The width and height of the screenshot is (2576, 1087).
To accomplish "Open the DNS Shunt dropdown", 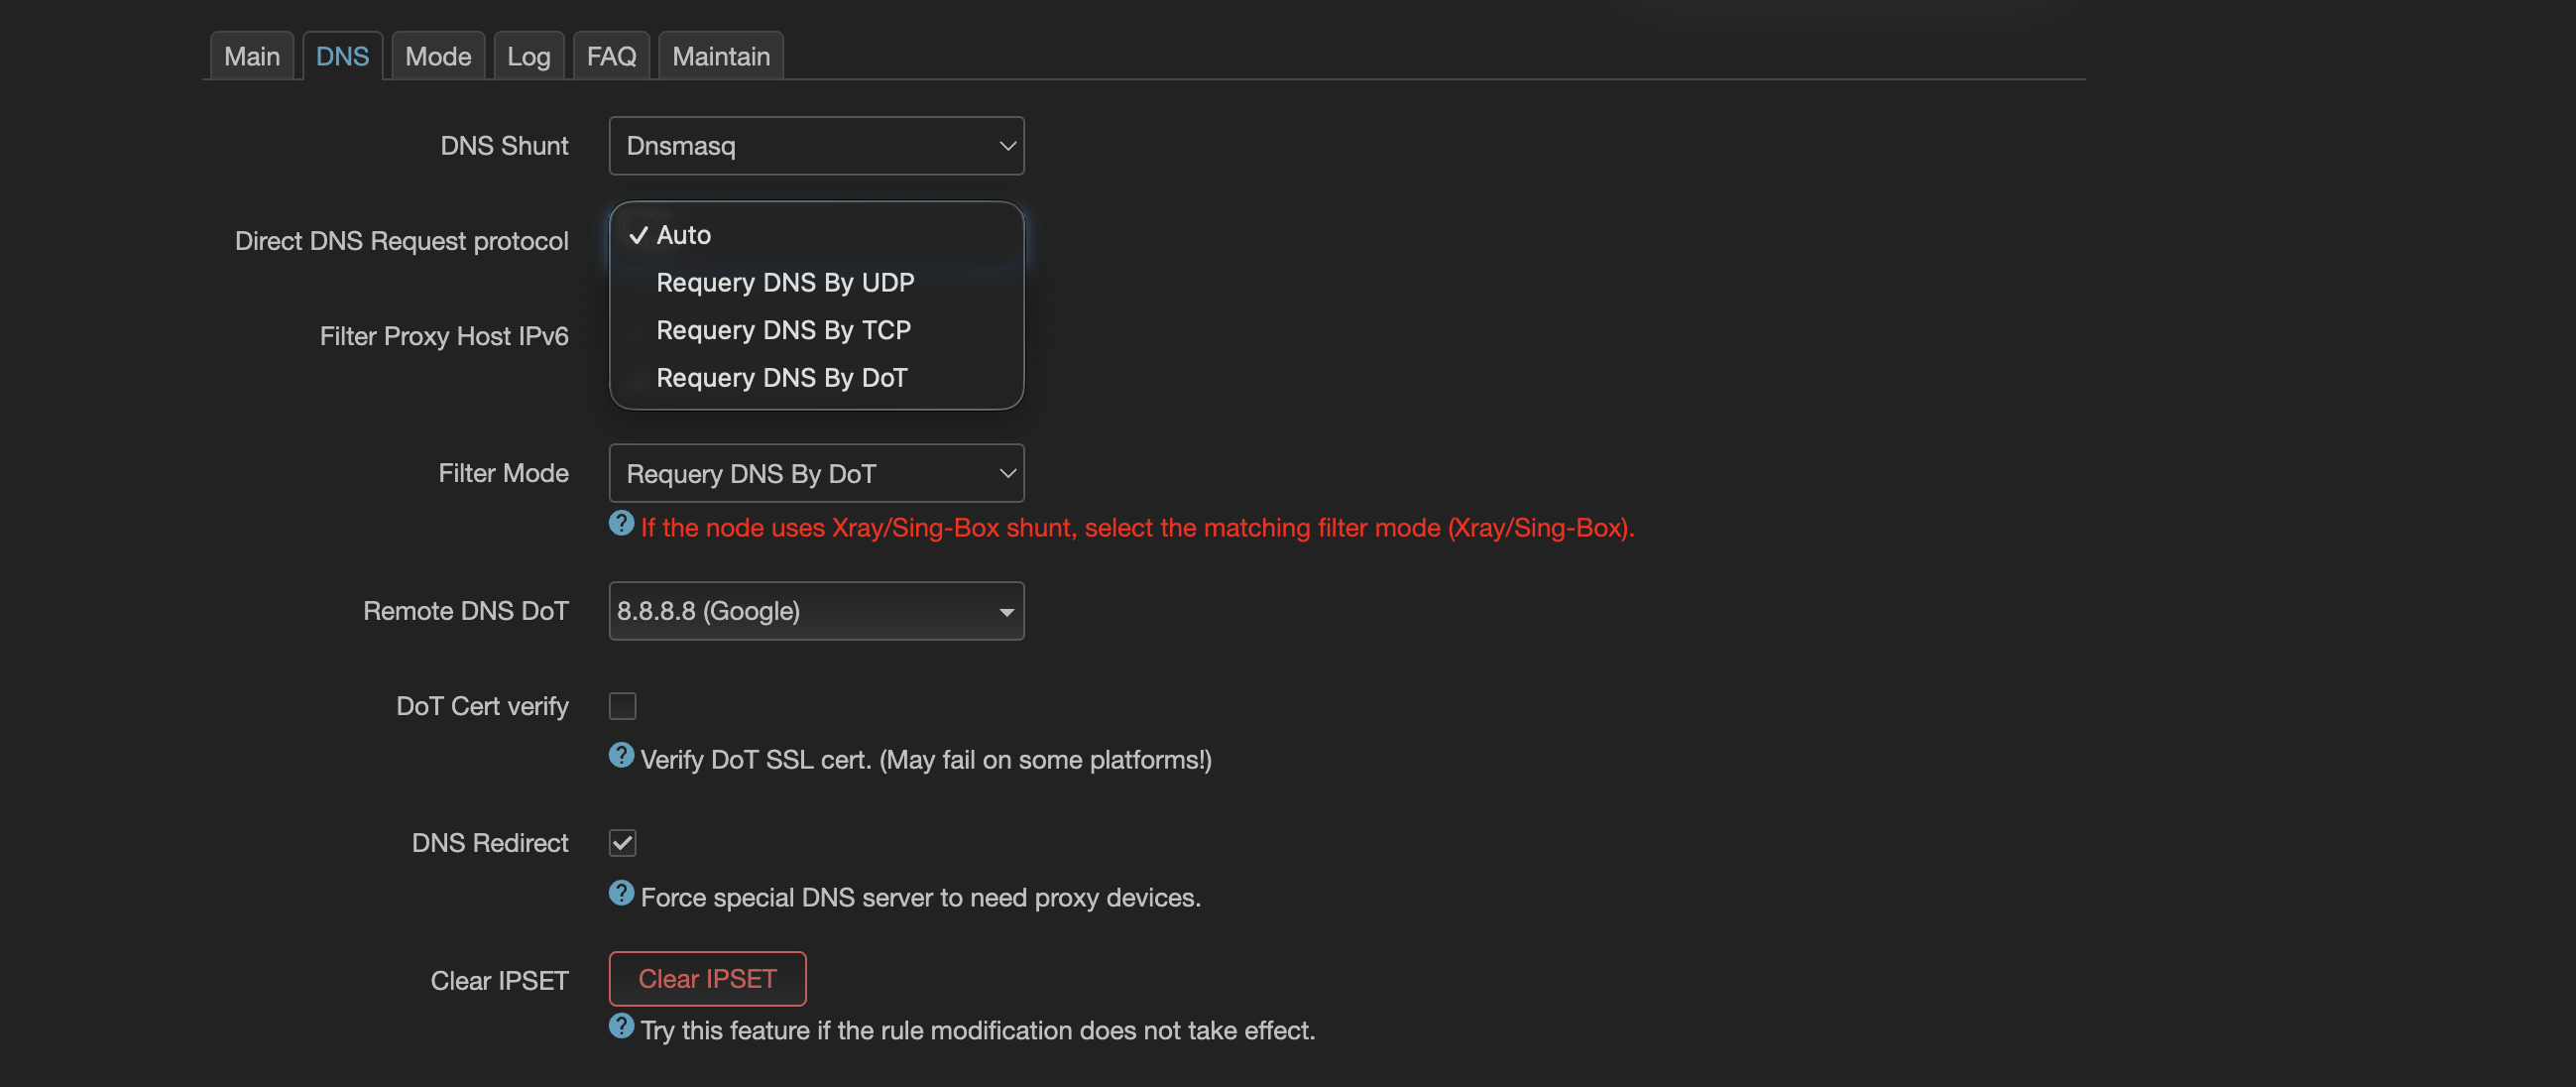I will (816, 146).
